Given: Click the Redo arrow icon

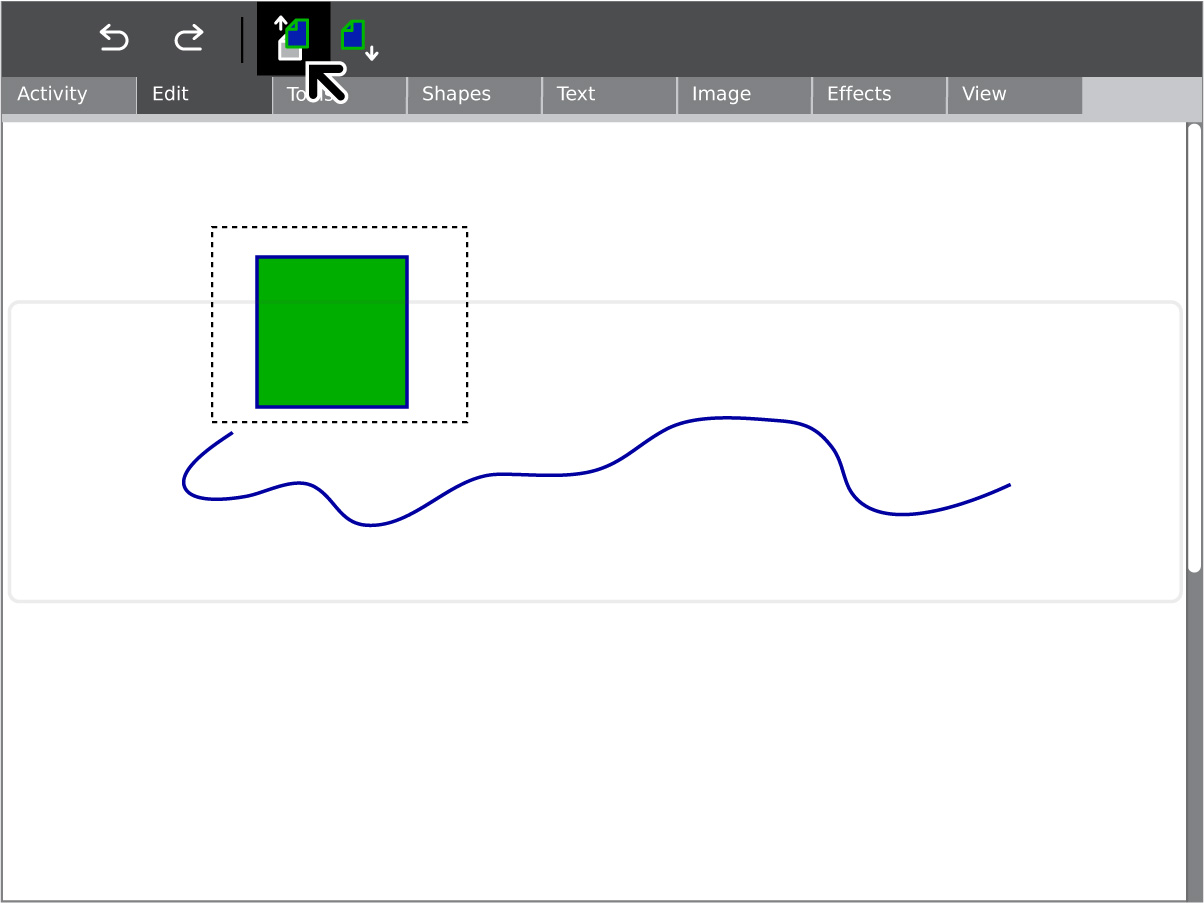Looking at the screenshot, I should click(188, 39).
